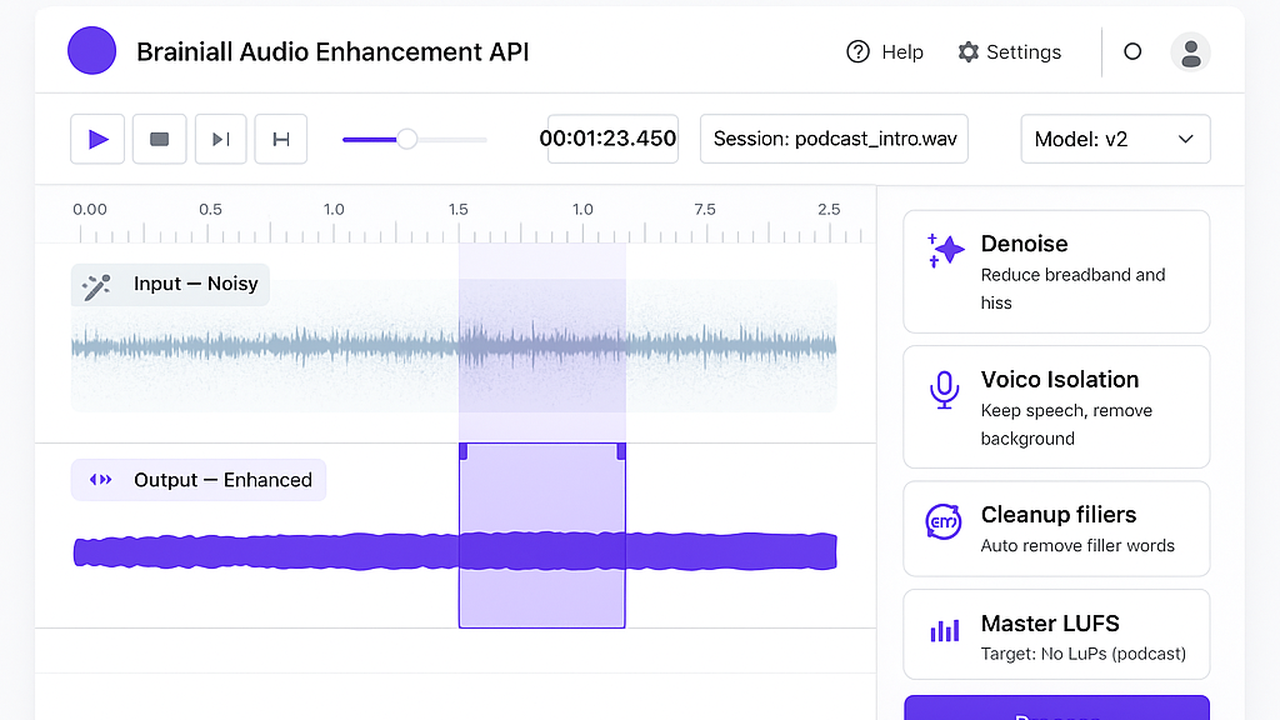Click the Help question mark icon

(858, 52)
